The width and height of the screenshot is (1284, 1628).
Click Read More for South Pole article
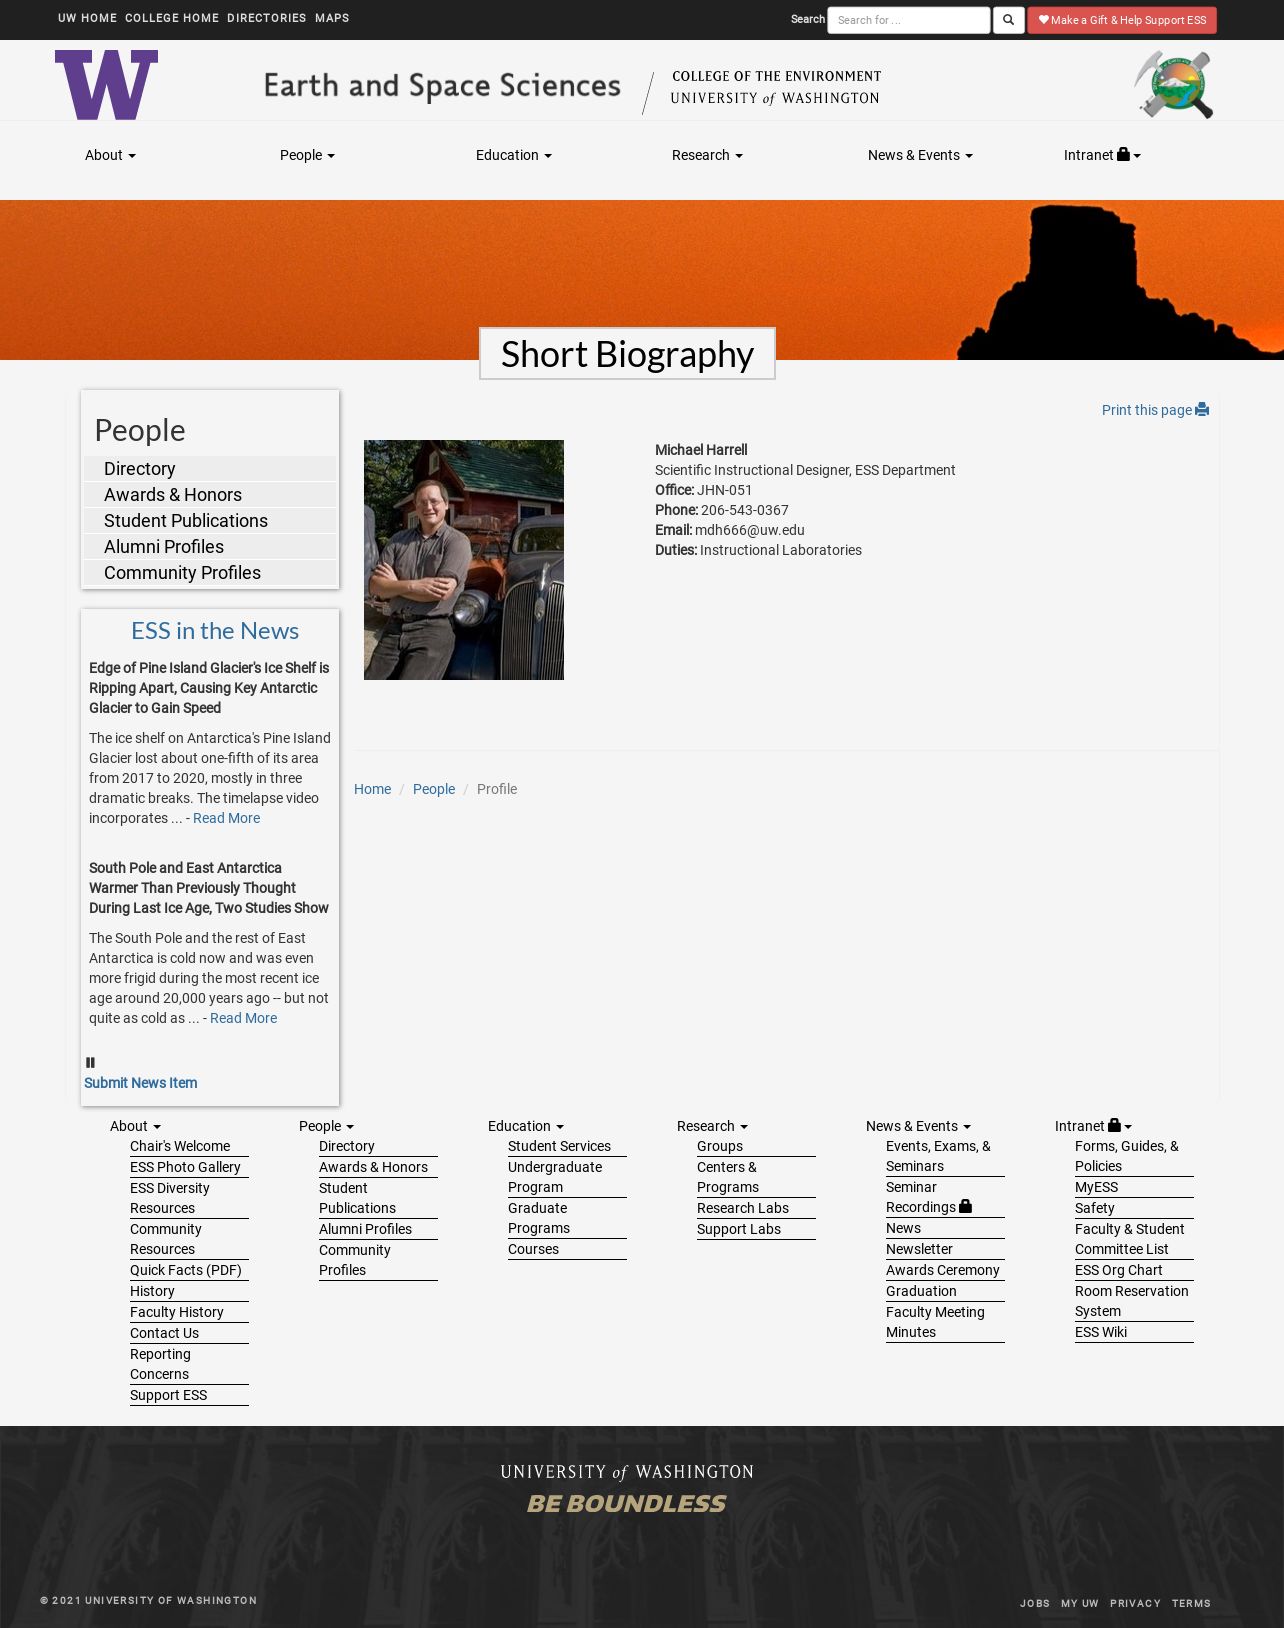tap(243, 1018)
